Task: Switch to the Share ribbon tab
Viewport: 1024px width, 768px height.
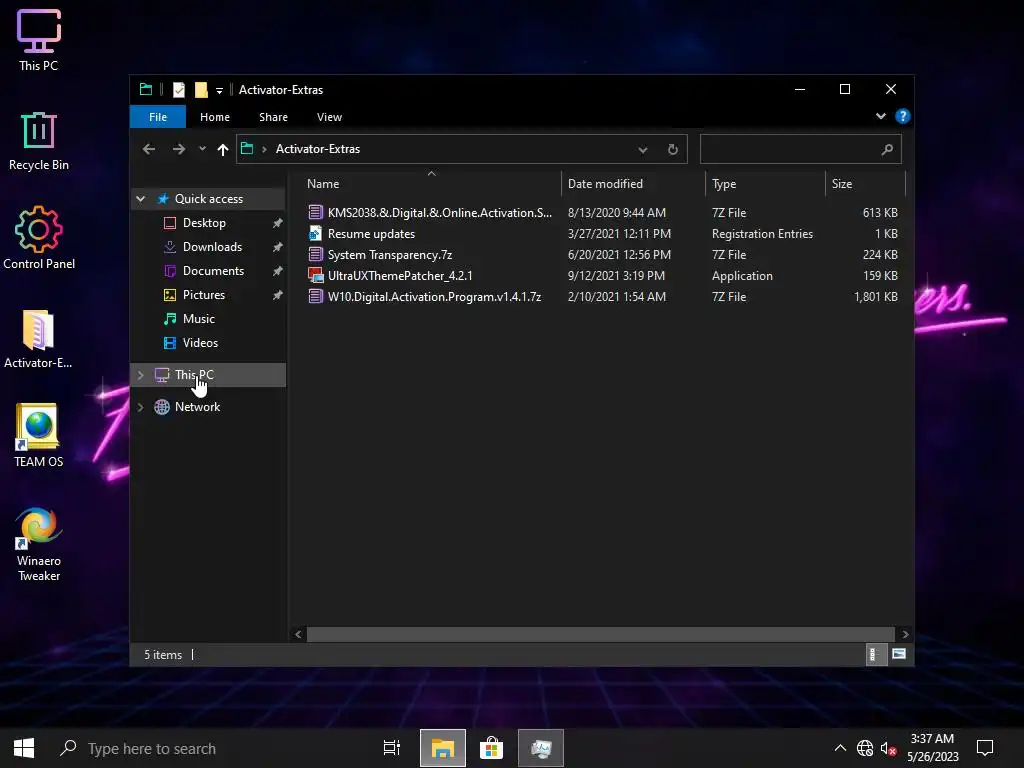Action: click(x=273, y=117)
